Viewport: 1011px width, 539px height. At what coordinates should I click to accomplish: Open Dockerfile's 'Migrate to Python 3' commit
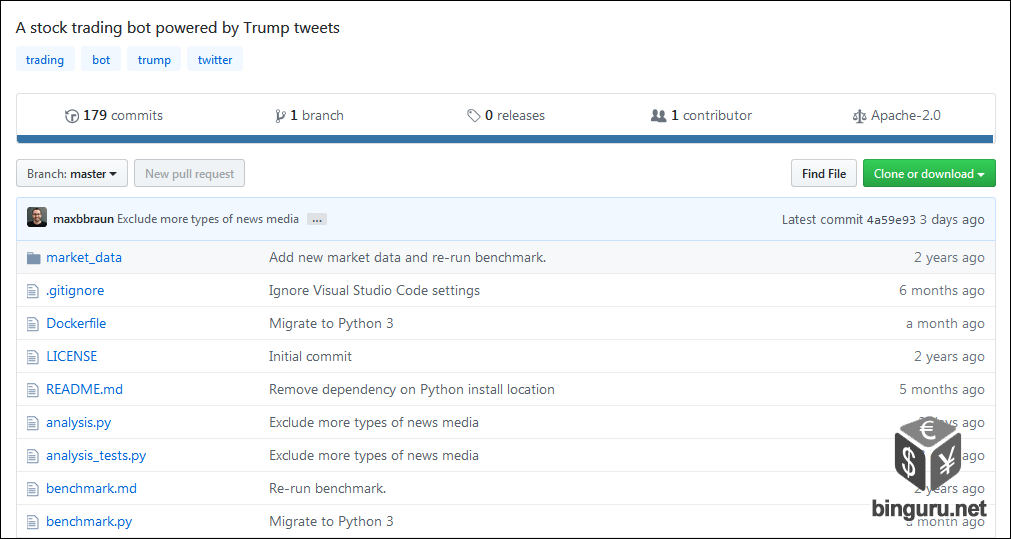pos(331,323)
